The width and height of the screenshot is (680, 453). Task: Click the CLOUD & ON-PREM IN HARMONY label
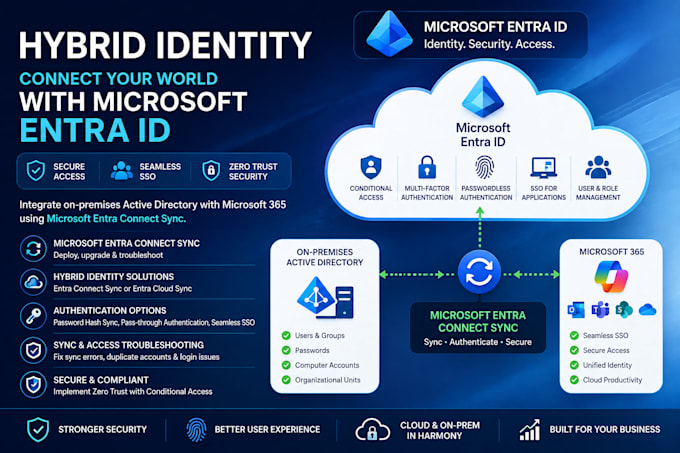click(x=440, y=430)
